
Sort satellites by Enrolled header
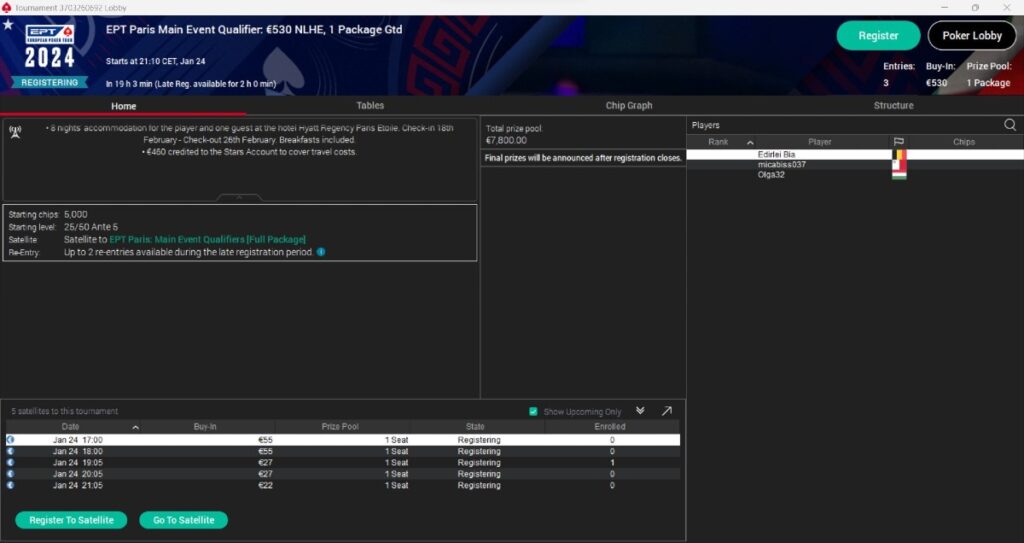(610, 427)
